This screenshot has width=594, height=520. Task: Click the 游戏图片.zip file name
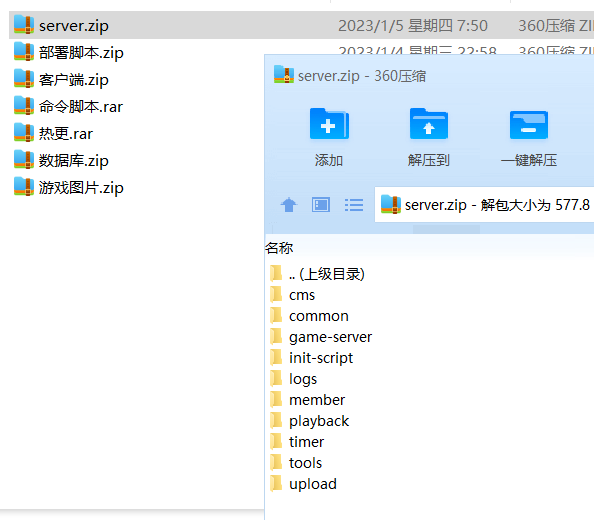81,188
